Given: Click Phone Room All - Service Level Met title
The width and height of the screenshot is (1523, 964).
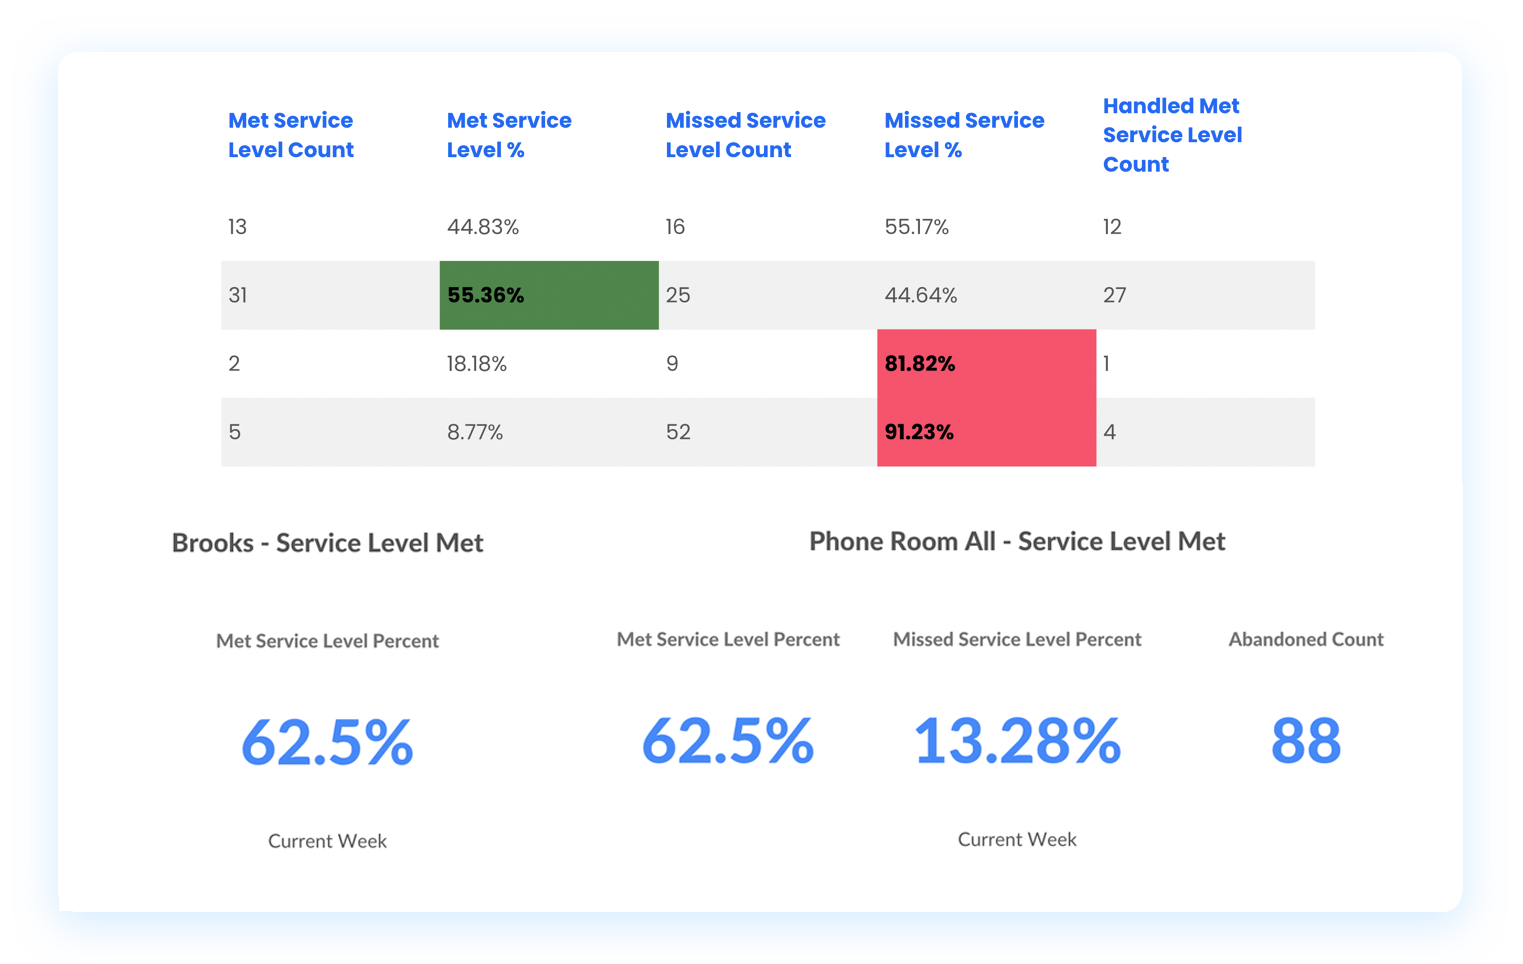Looking at the screenshot, I should [x=1017, y=541].
